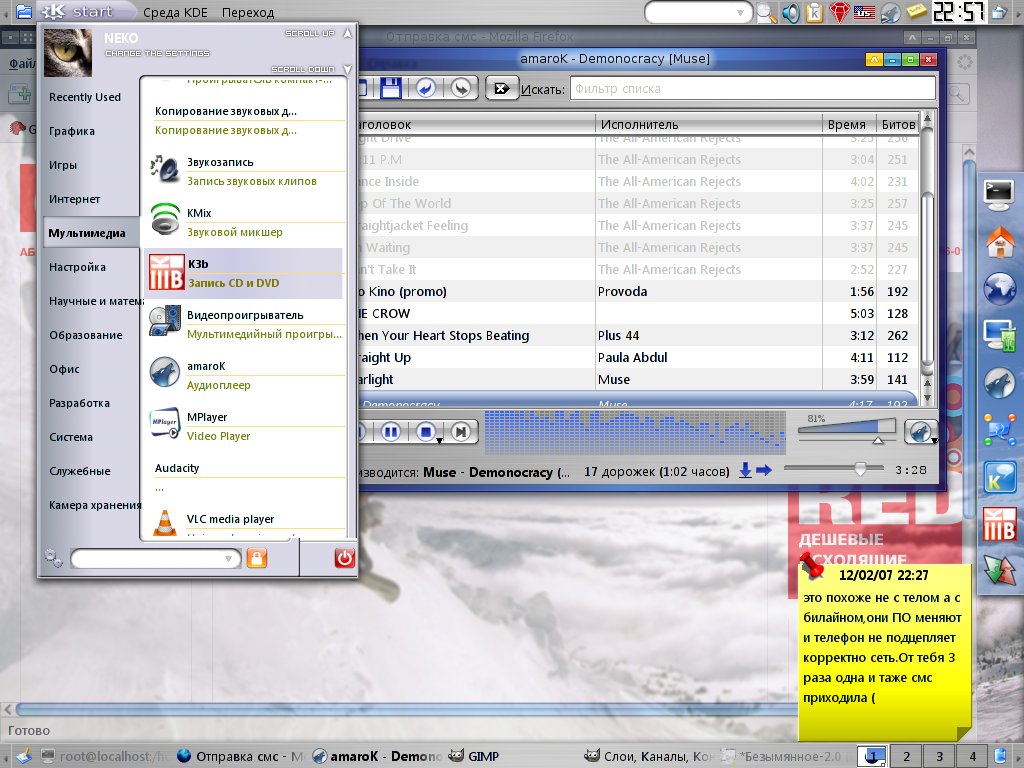Toggle the amaroK analyzer visualization

click(635, 432)
